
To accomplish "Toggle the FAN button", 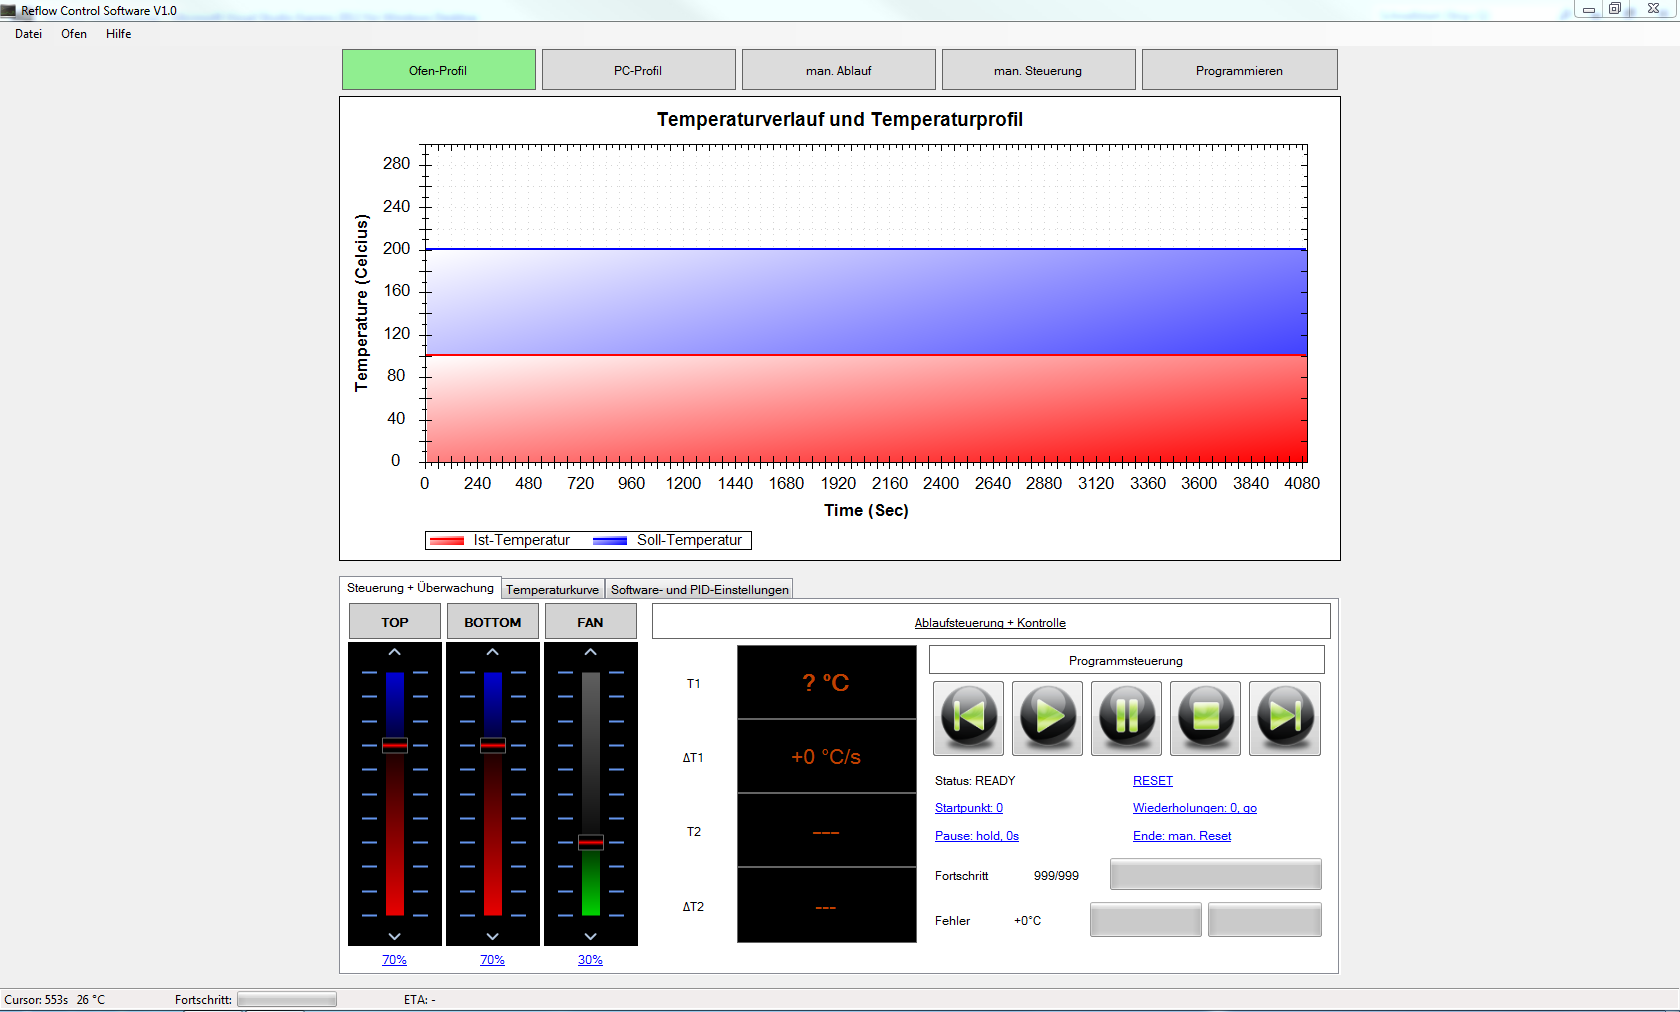I will tap(591, 621).
